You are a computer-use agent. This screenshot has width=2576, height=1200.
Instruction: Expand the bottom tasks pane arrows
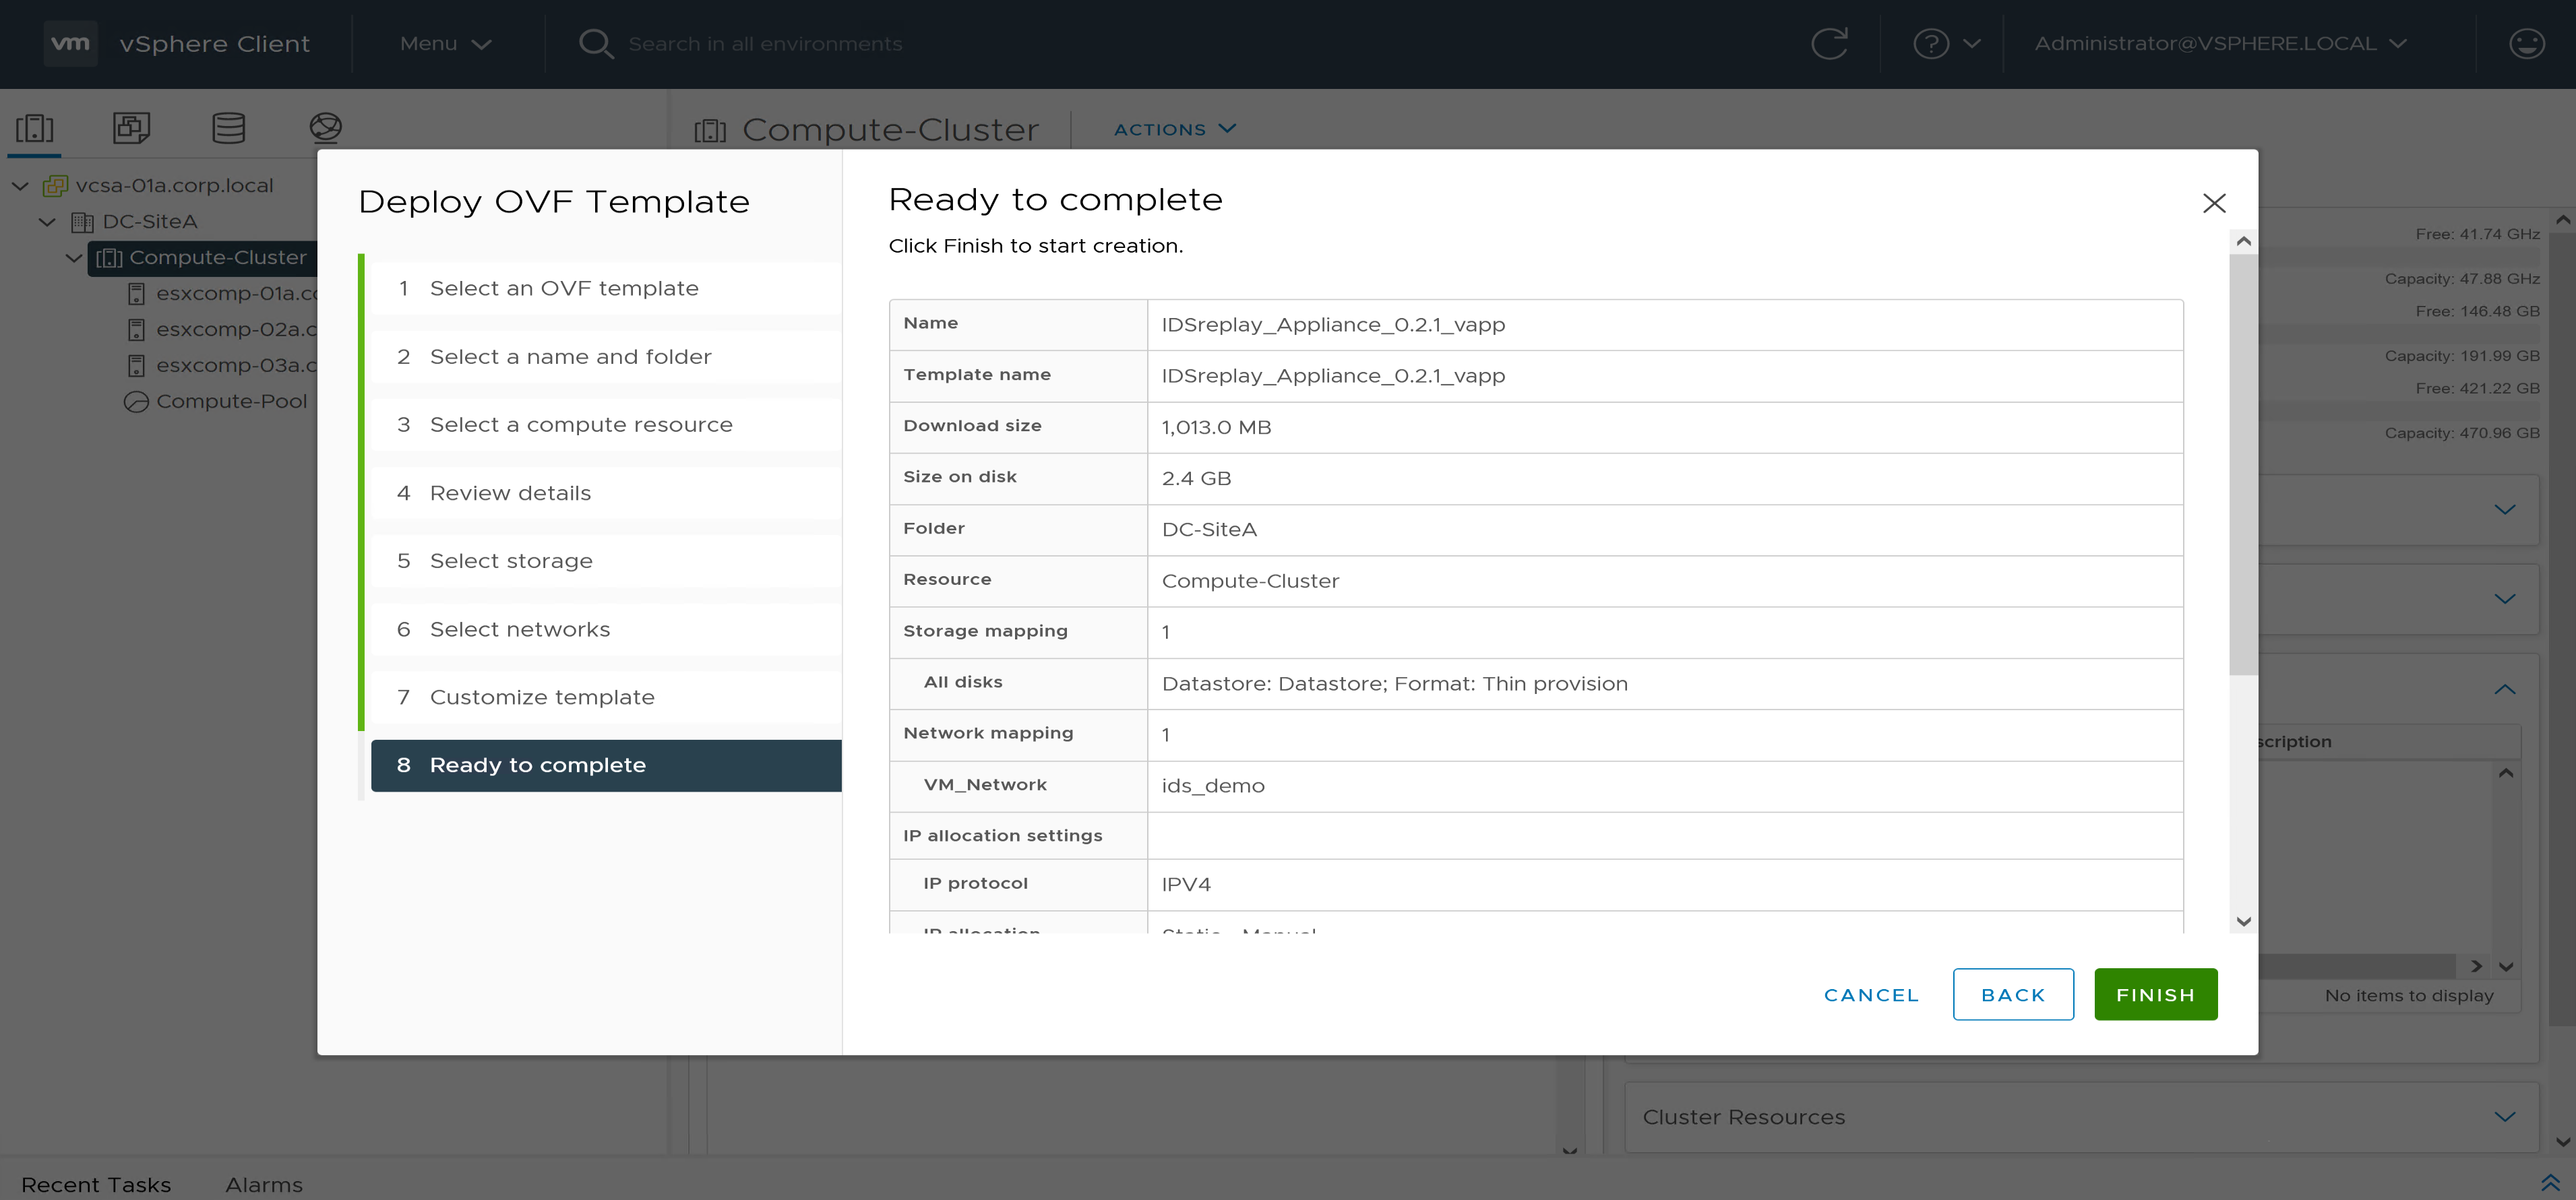tap(2550, 1183)
